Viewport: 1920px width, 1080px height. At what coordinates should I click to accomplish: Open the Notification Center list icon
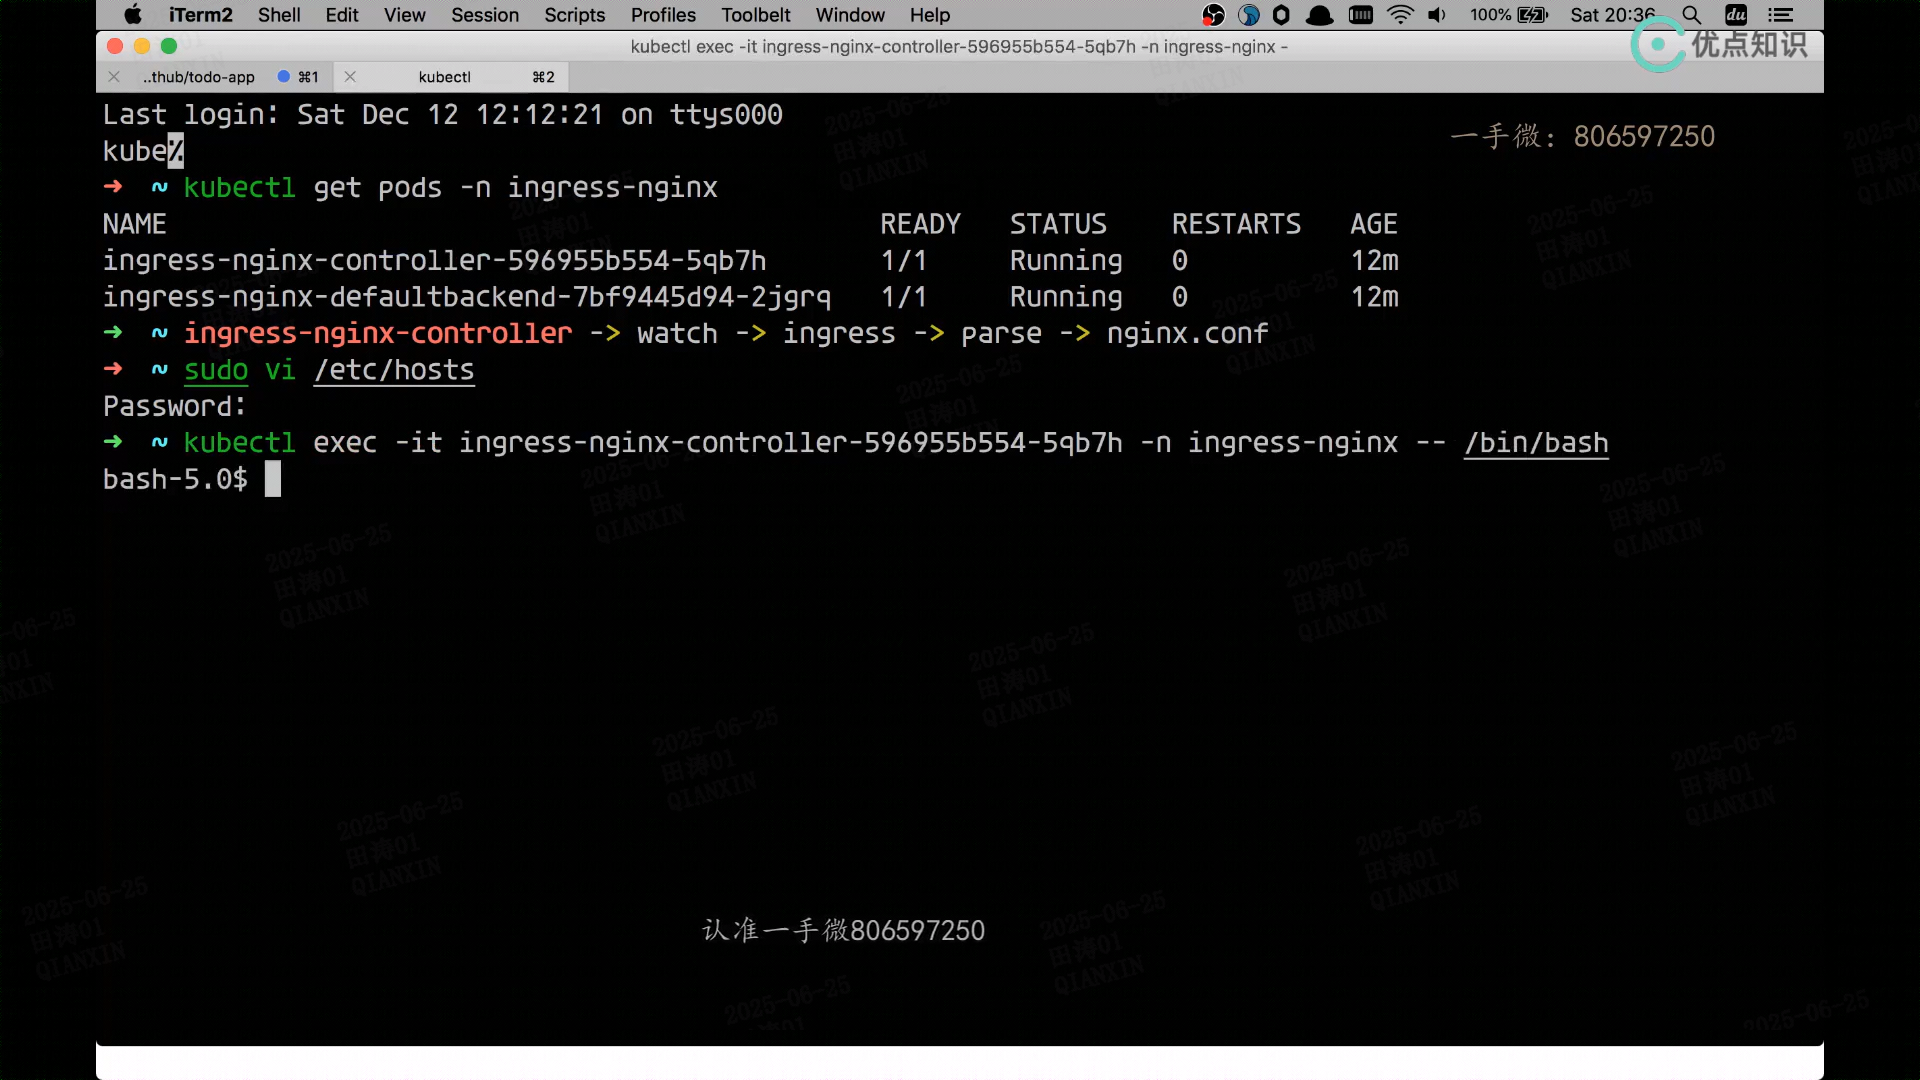pos(1780,15)
